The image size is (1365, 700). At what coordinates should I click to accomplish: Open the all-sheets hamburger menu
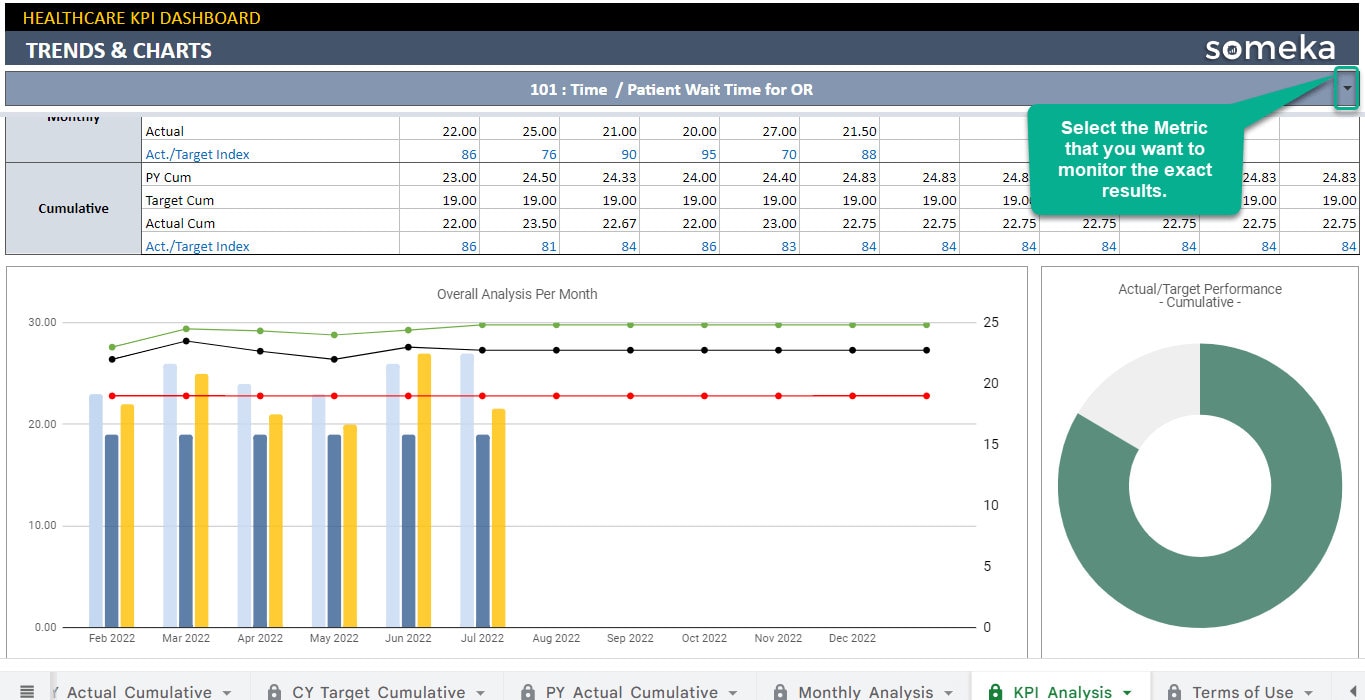[x=29, y=691]
